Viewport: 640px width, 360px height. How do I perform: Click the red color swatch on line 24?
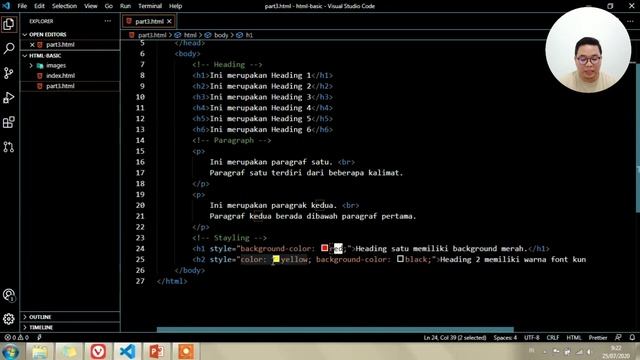324,248
